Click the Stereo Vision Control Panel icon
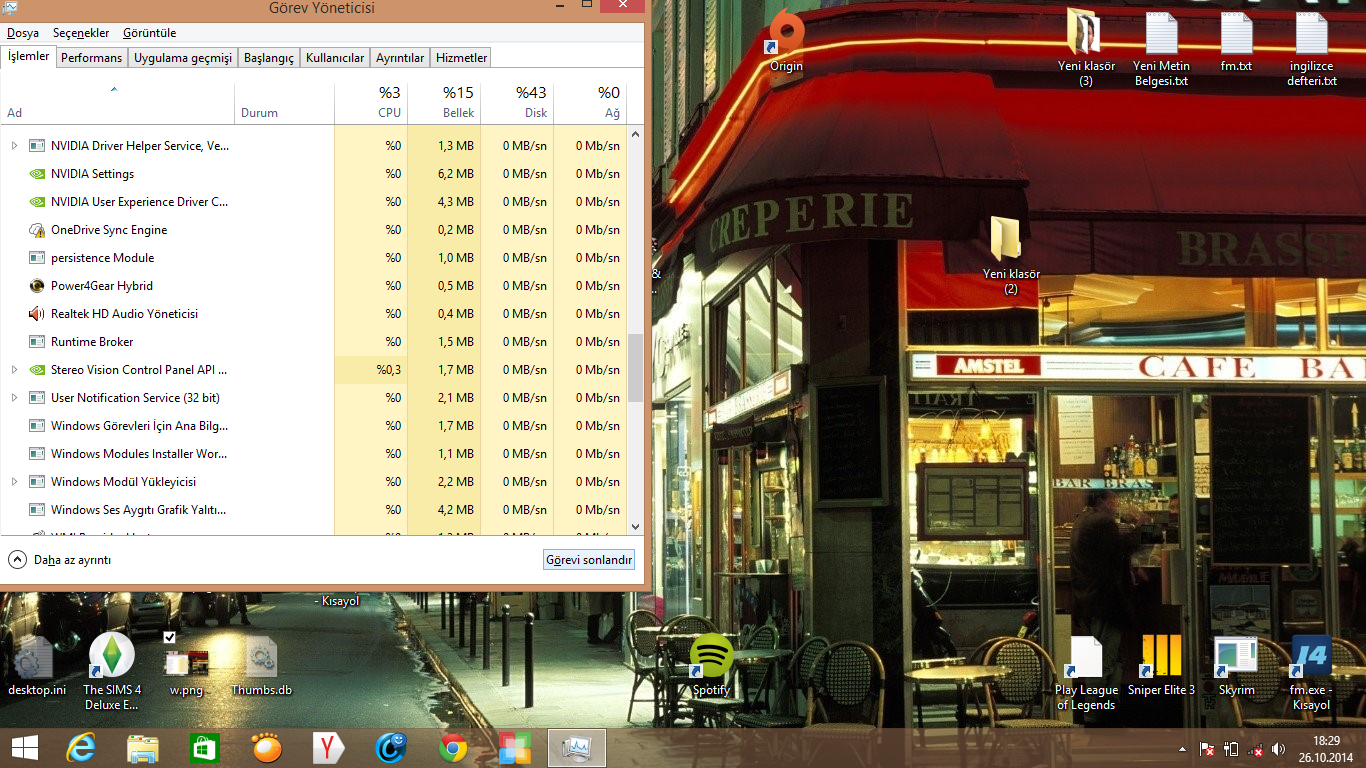 pyautogui.click(x=37, y=370)
